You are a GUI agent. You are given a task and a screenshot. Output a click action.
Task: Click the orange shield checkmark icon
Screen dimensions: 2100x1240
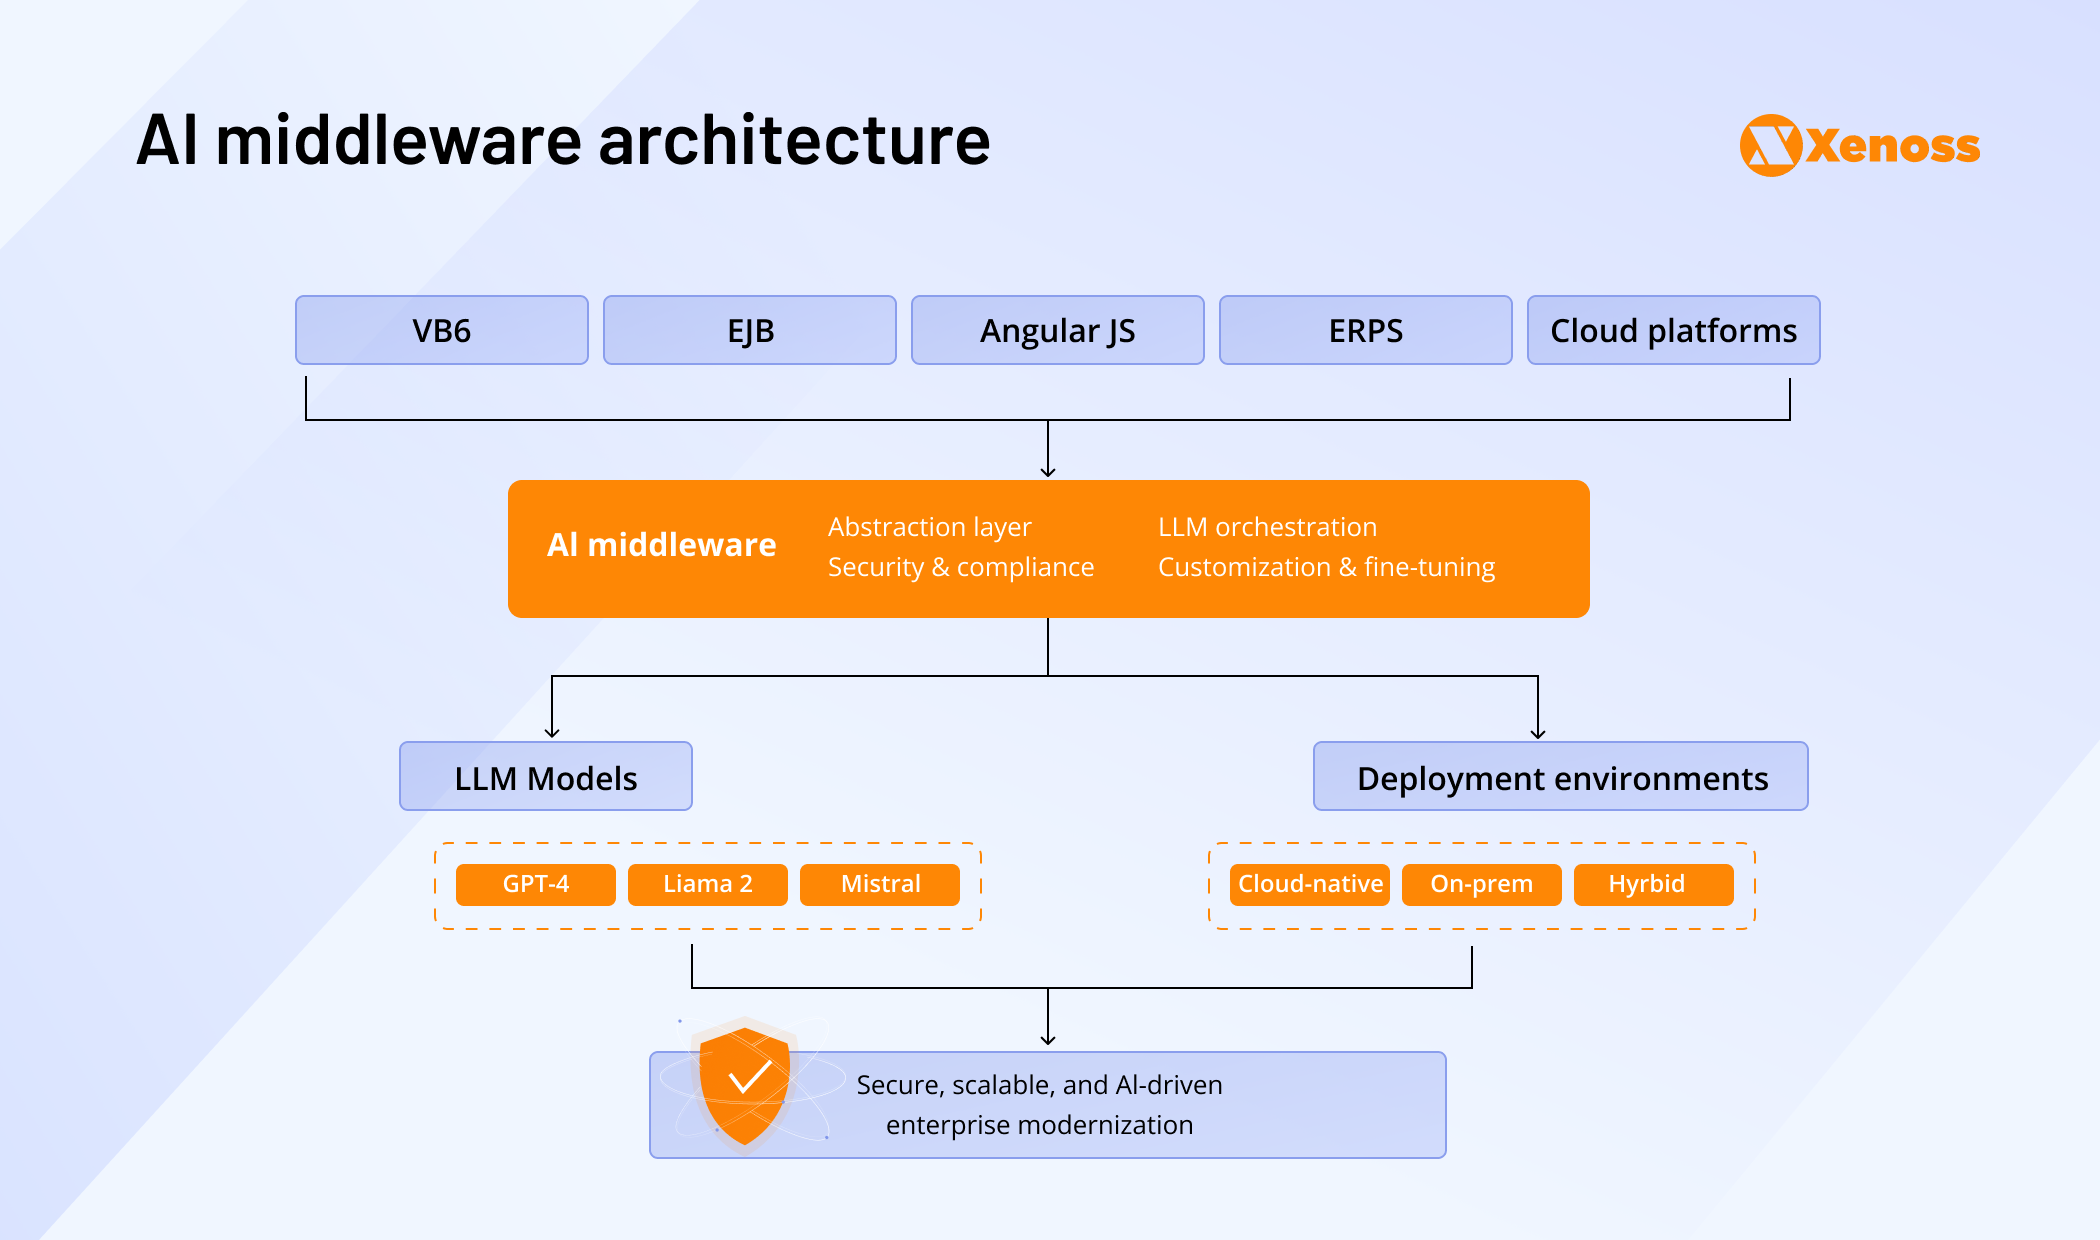coord(745,1086)
